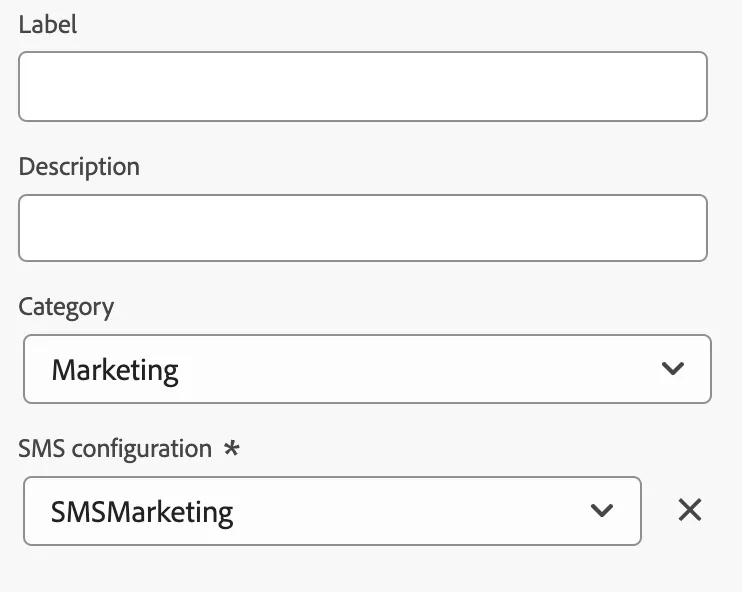
Task: Click the right end of Description input
Action: [x=696, y=228]
